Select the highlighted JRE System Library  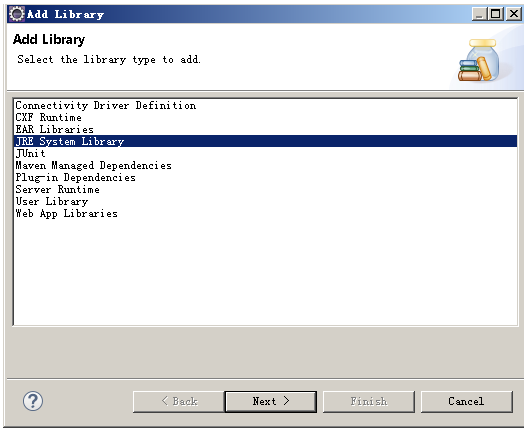coord(266,141)
